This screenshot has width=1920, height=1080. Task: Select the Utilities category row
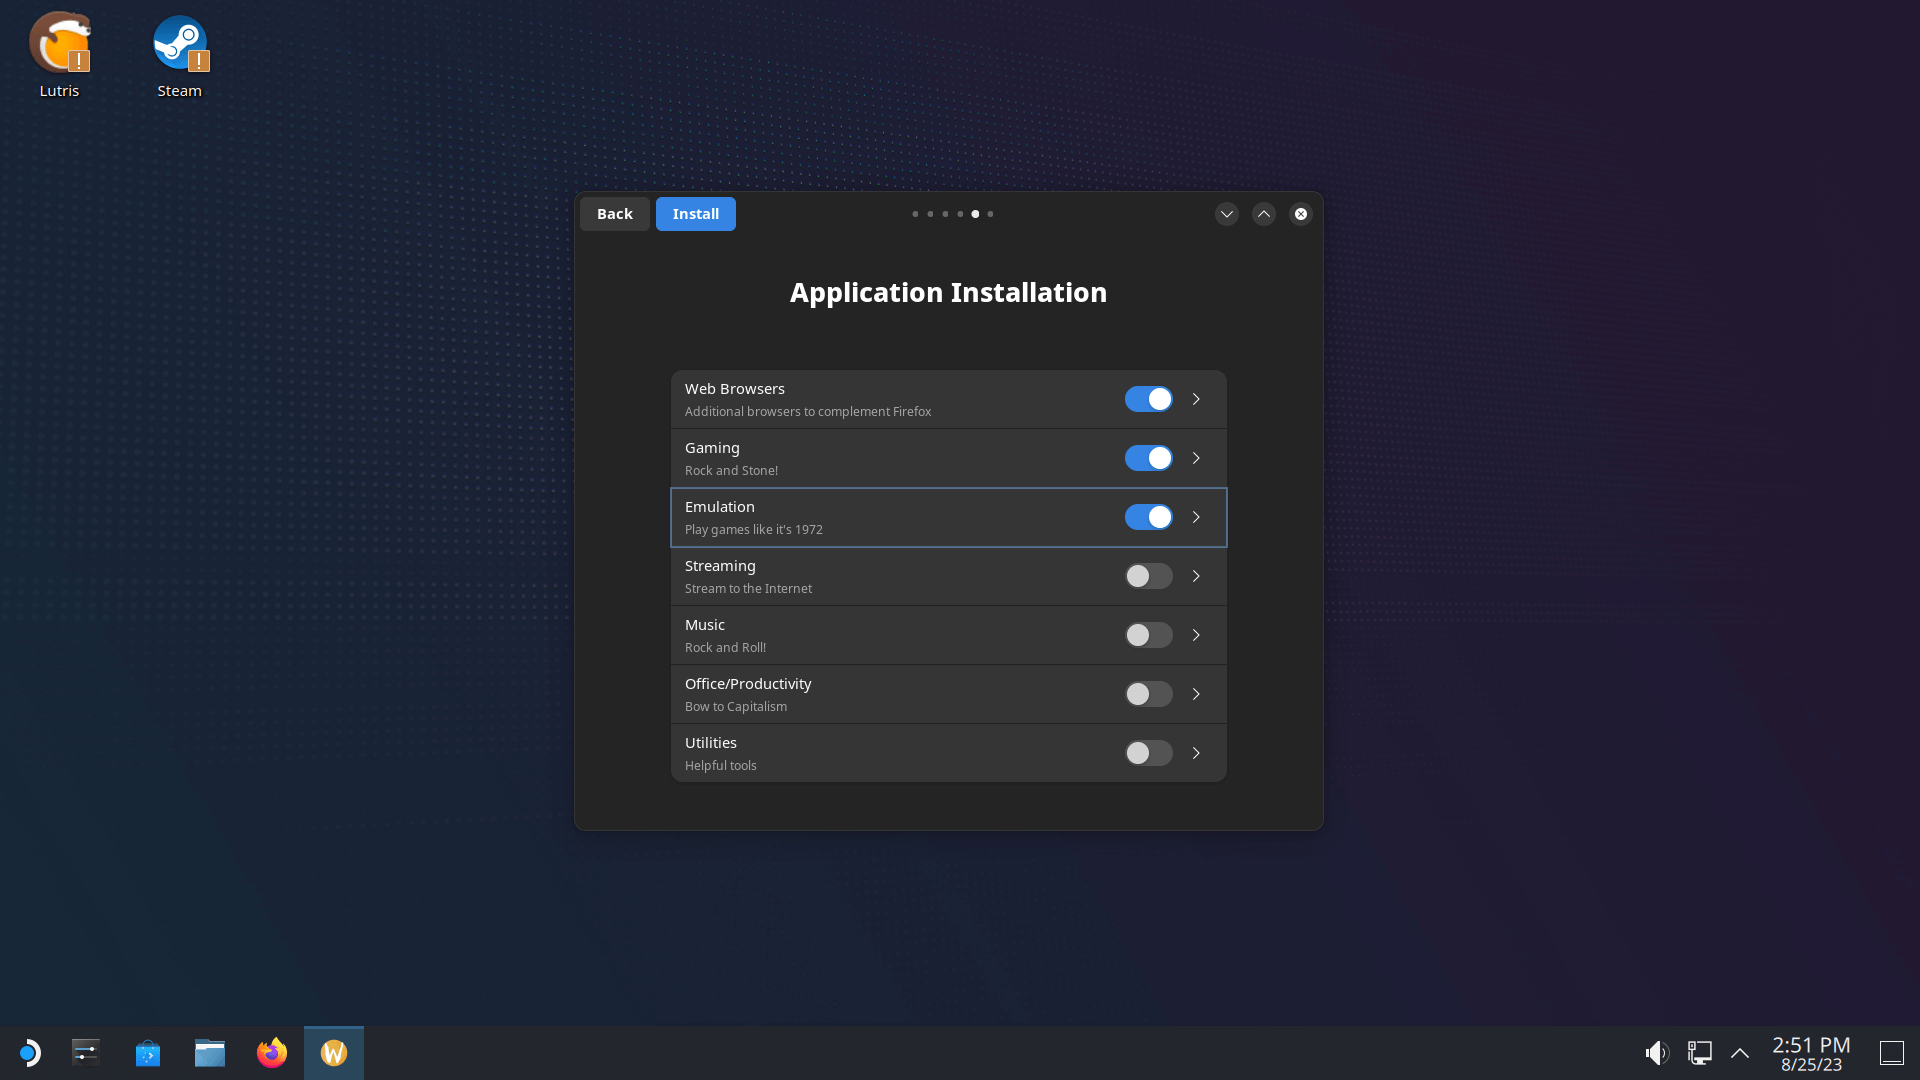tap(948, 752)
